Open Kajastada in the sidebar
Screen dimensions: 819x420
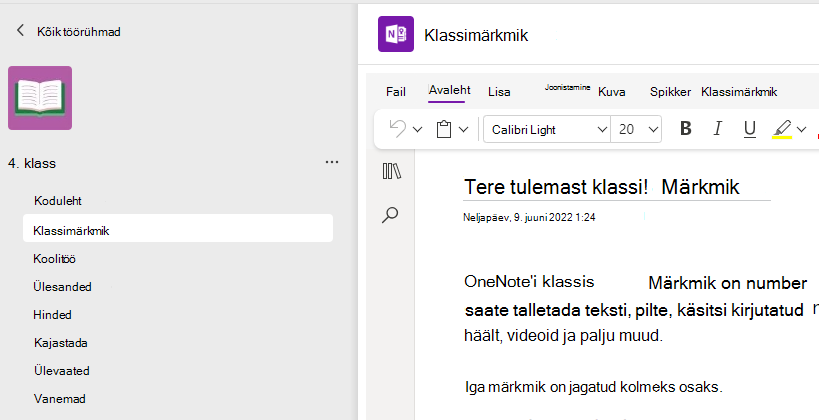[61, 343]
